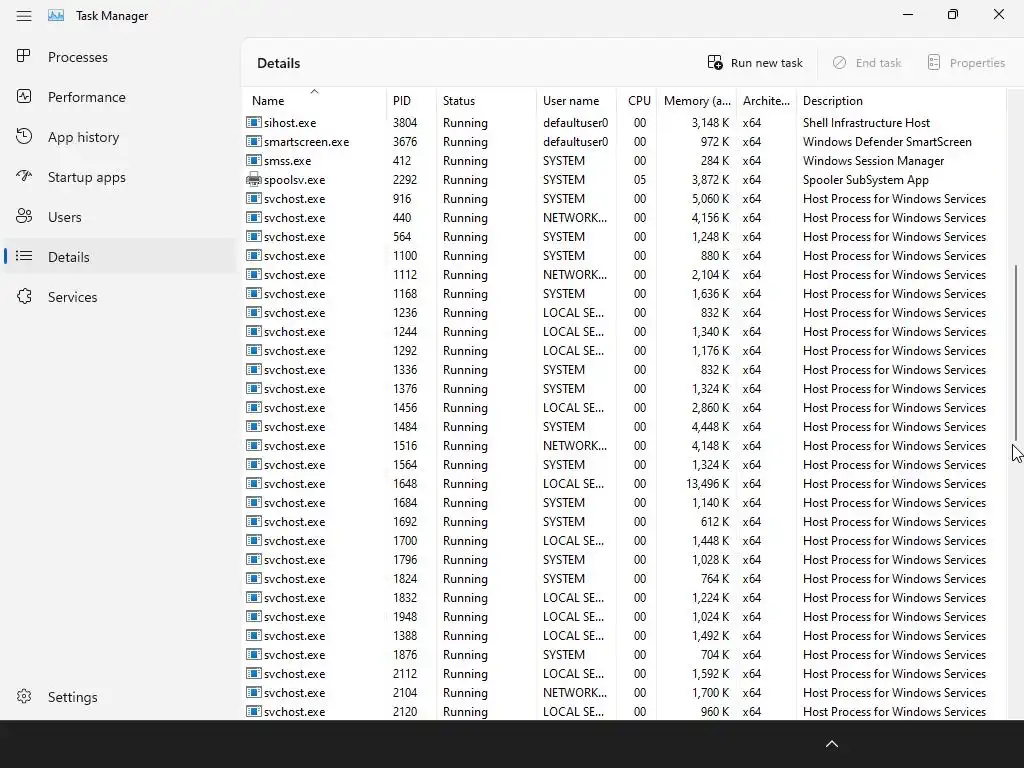Sort by the Memory column header
Image resolution: width=1024 pixels, height=768 pixels.
(697, 101)
